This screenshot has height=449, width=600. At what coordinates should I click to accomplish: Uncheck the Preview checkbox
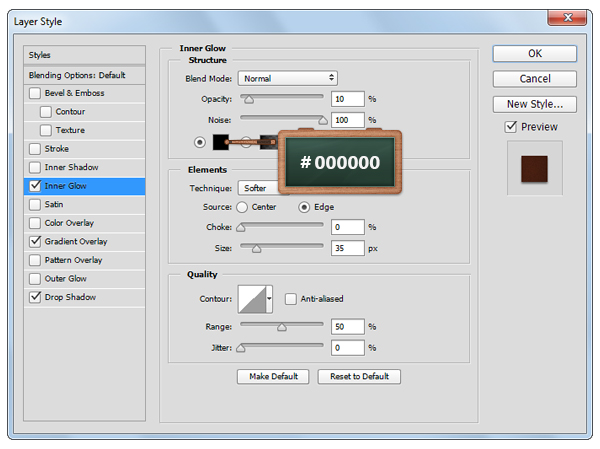511,127
